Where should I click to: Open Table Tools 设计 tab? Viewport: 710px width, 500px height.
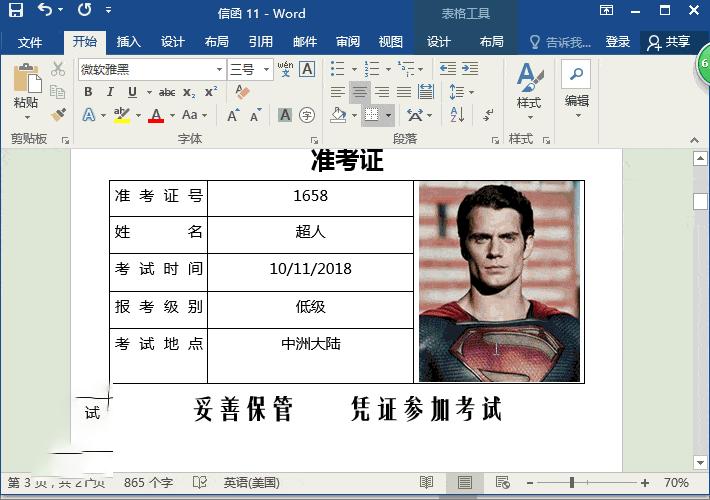tap(439, 42)
